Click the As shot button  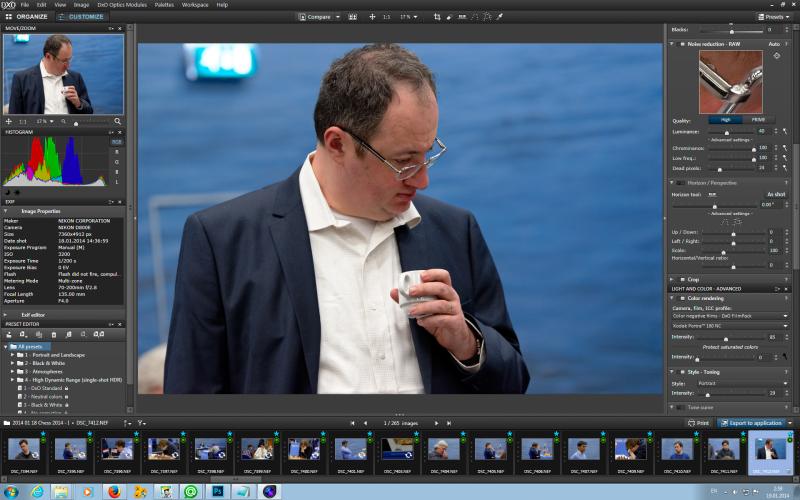[776, 194]
